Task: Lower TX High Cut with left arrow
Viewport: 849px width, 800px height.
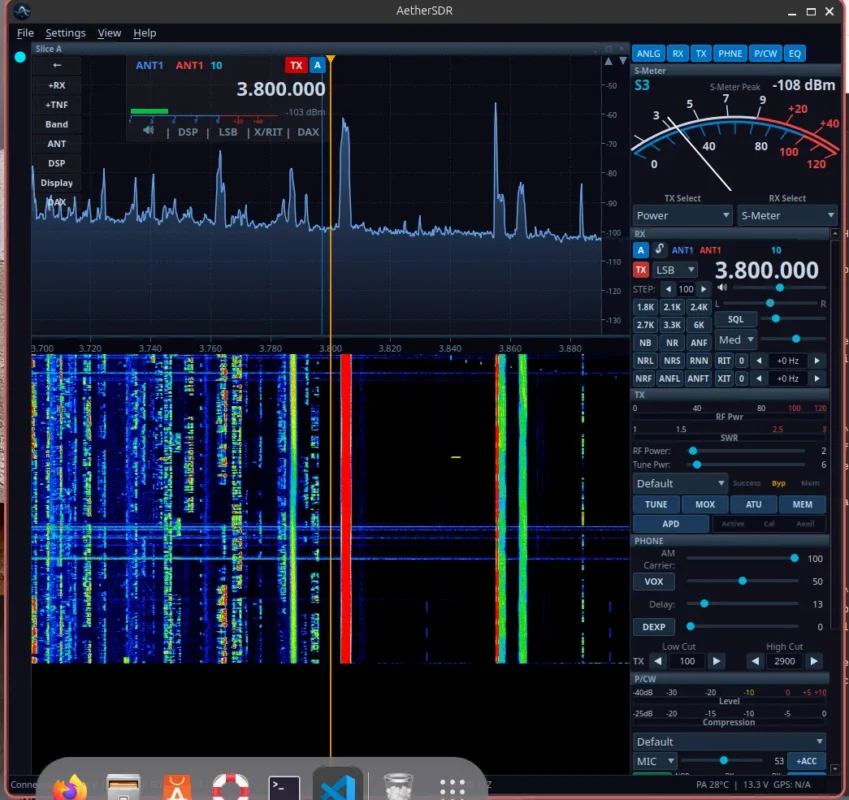Action: coord(755,661)
